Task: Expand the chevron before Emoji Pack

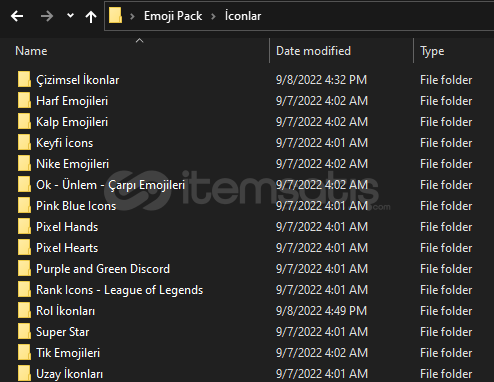Action: [x=132, y=16]
